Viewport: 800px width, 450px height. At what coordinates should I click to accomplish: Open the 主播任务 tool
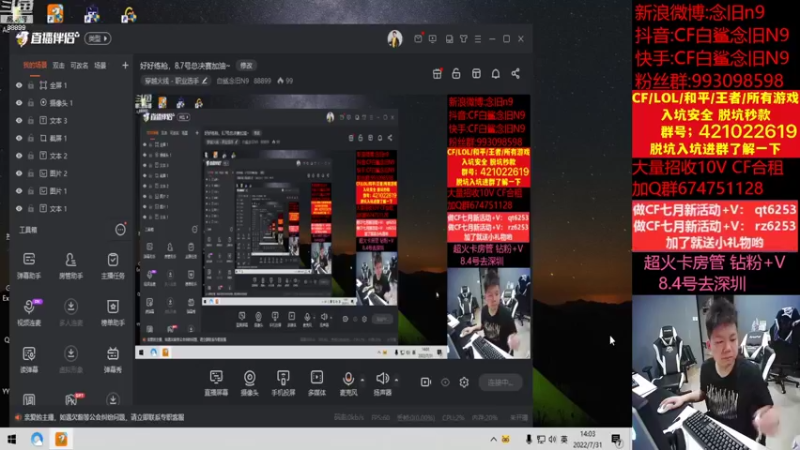113,265
